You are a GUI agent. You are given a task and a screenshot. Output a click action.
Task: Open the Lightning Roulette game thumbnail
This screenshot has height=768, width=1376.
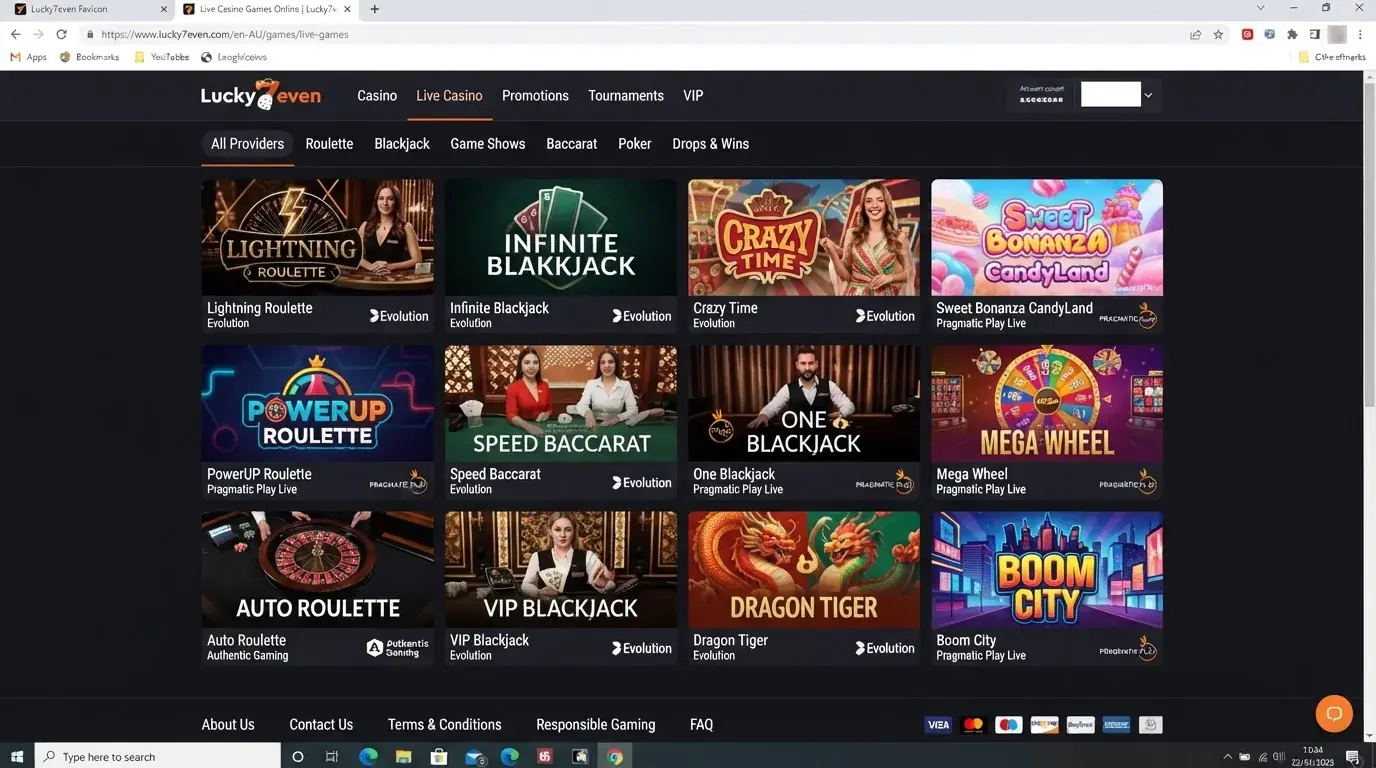(x=318, y=237)
